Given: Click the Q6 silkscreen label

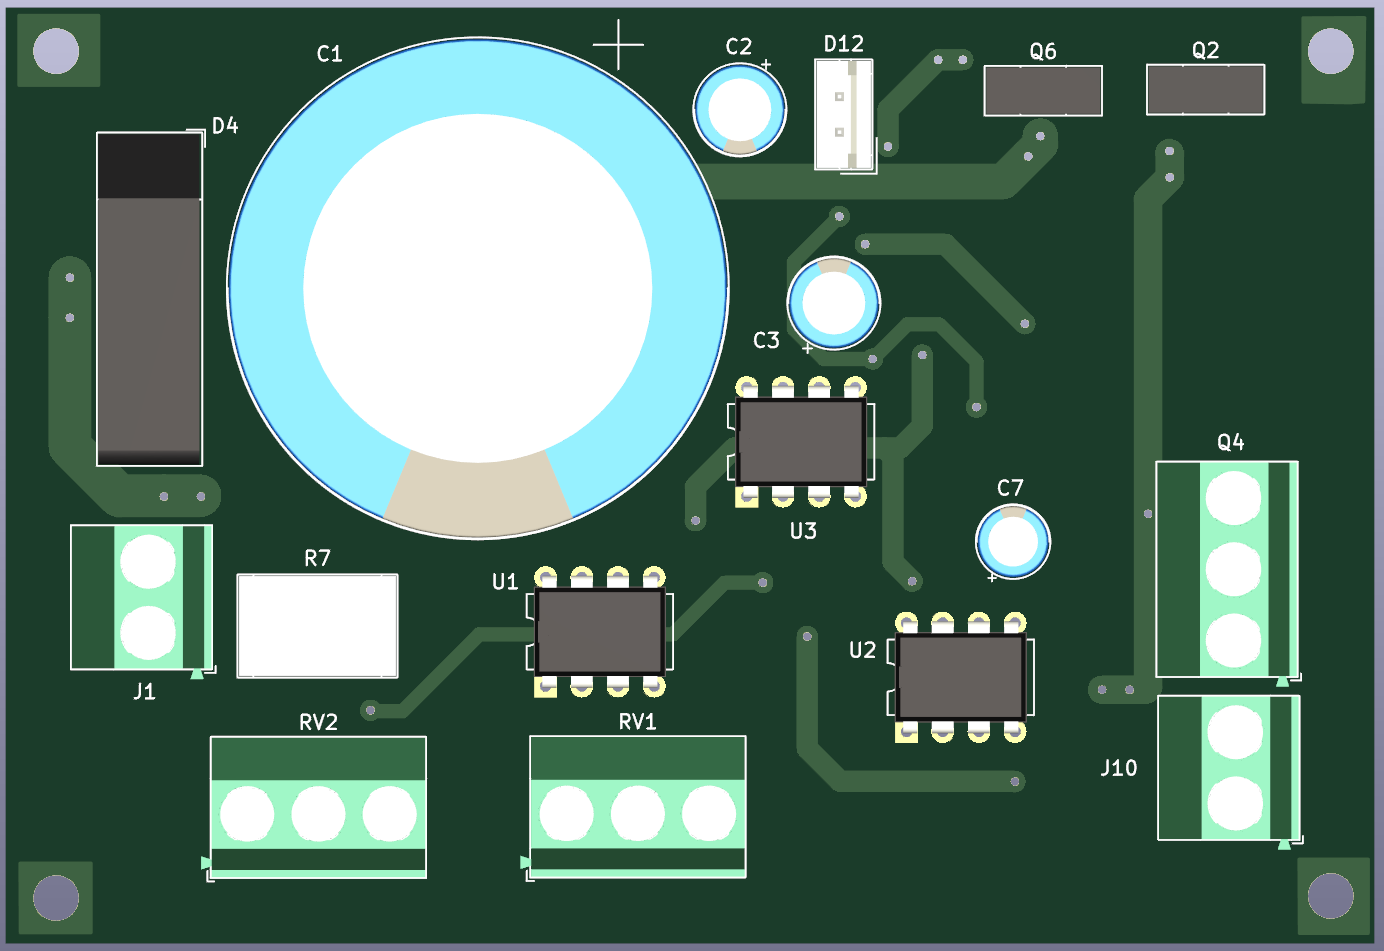Looking at the screenshot, I should coord(1043,51).
